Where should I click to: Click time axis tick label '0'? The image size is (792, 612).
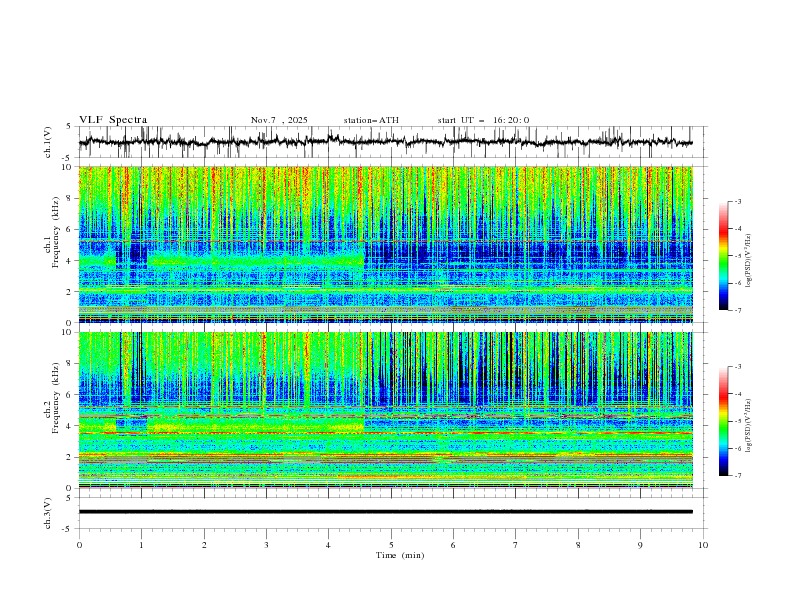point(79,545)
